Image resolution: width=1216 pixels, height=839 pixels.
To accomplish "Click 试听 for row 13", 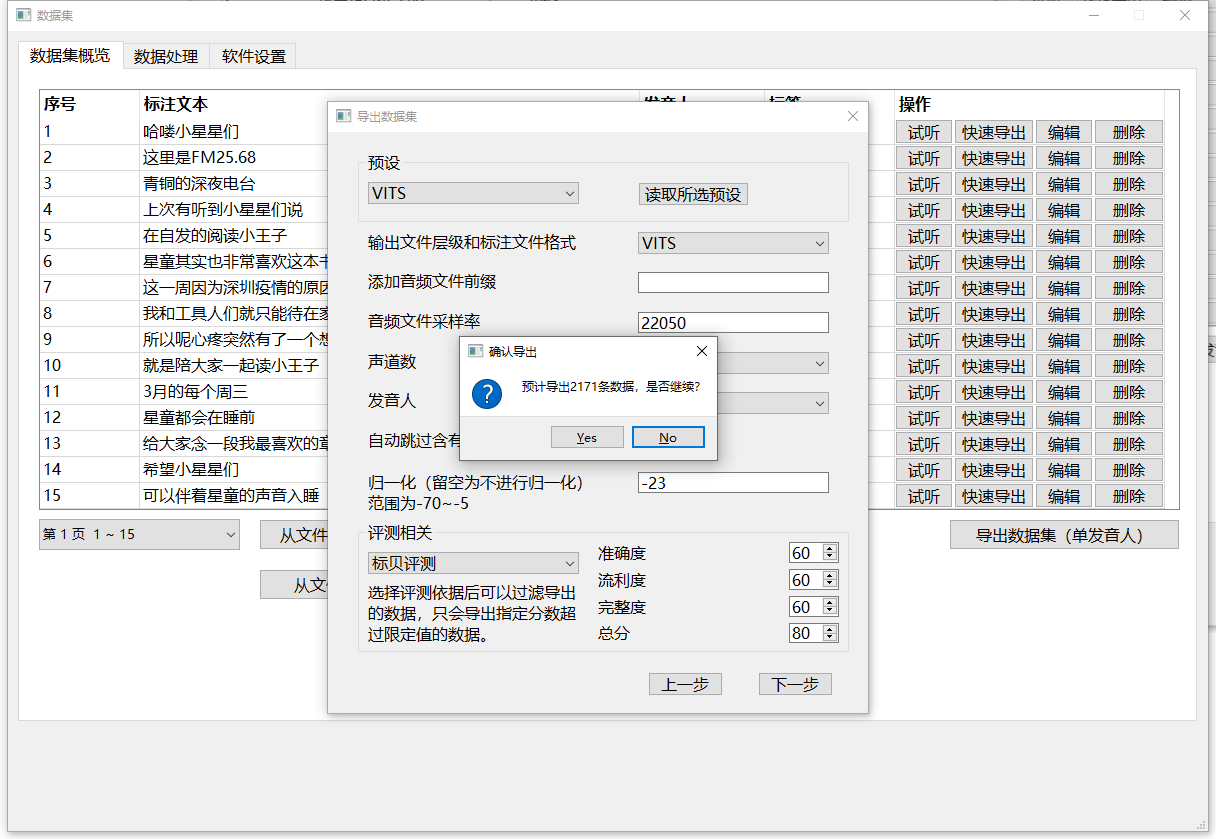I will coord(923,444).
